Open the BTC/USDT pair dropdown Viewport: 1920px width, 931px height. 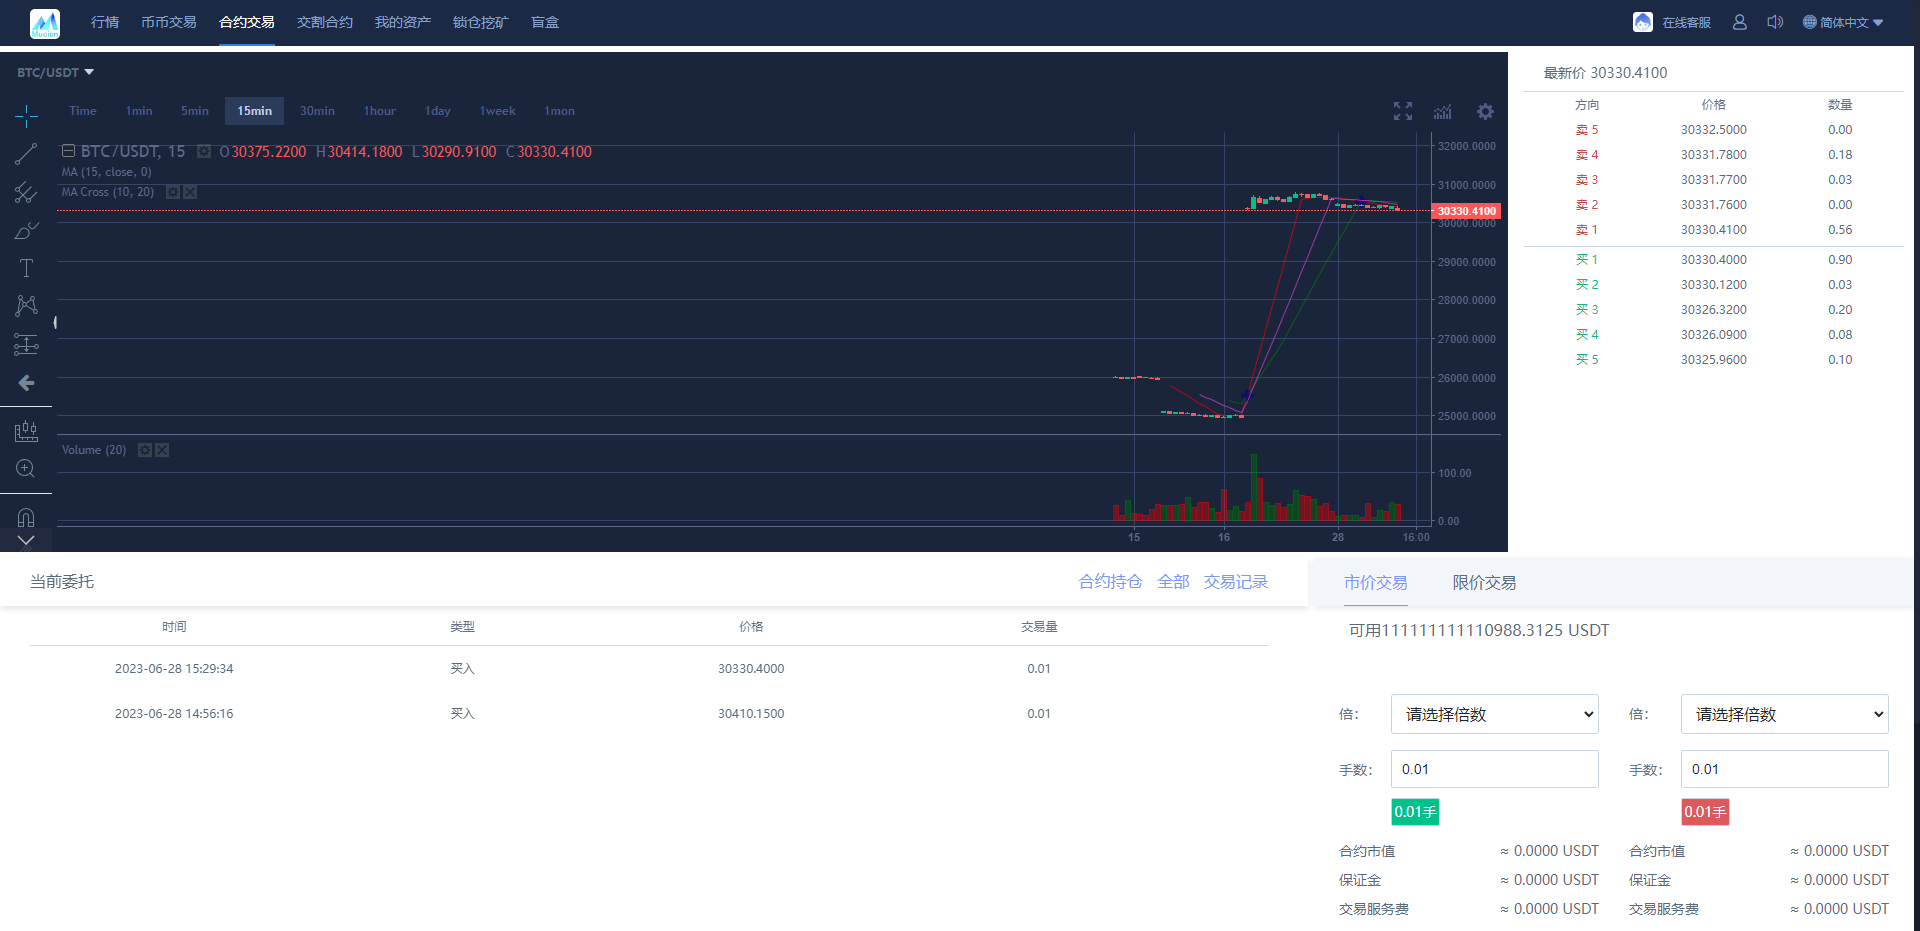[x=55, y=72]
